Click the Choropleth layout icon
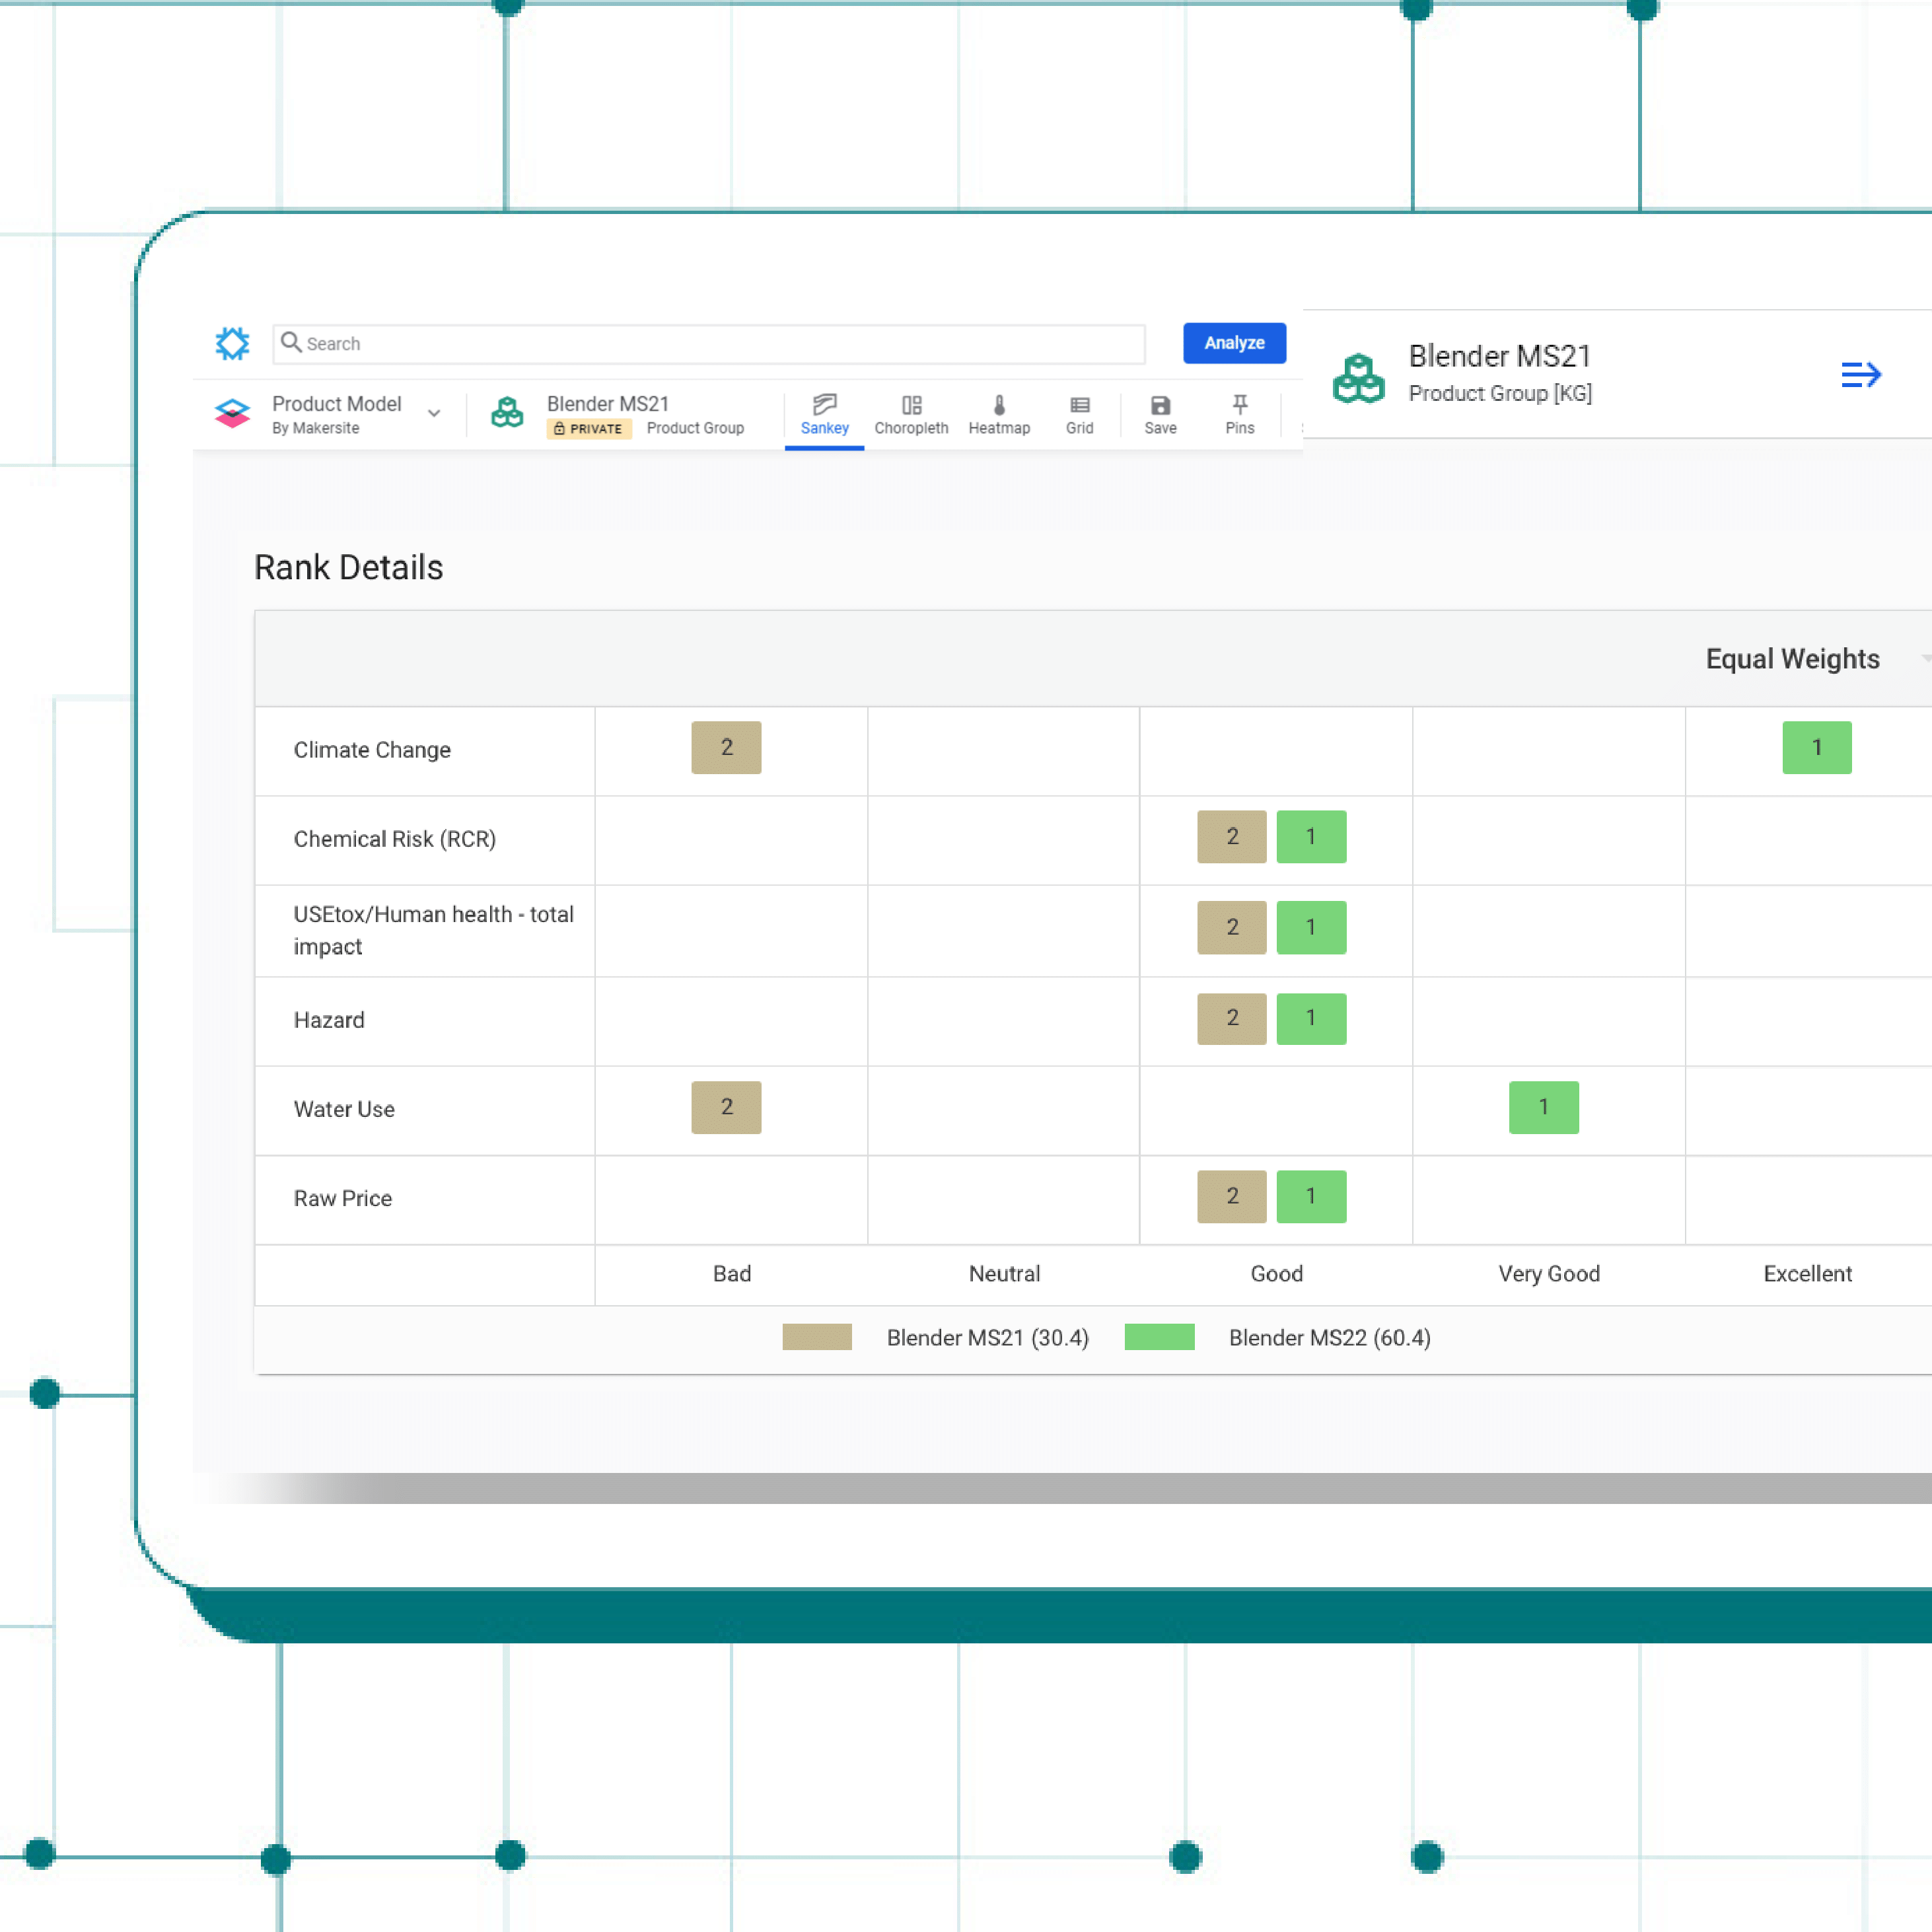This screenshot has height=1932, width=1932. coord(911,405)
